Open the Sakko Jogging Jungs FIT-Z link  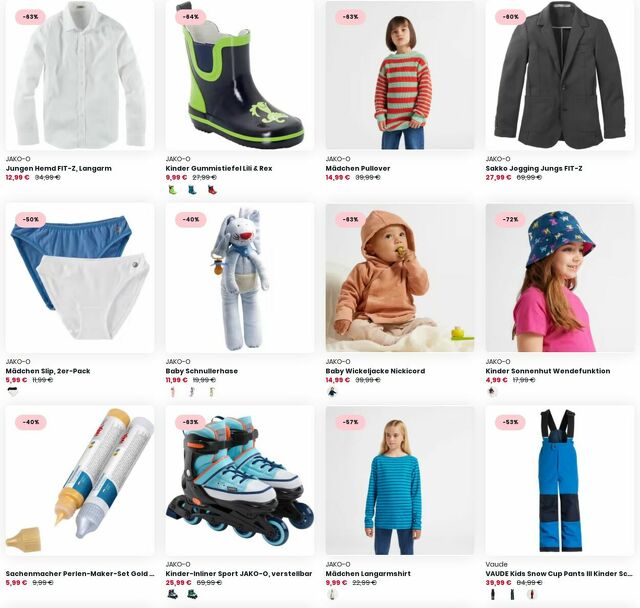(x=534, y=168)
